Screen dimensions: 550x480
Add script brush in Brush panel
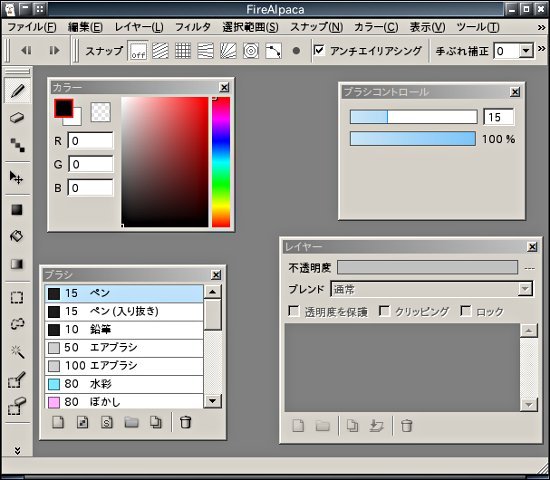point(107,422)
